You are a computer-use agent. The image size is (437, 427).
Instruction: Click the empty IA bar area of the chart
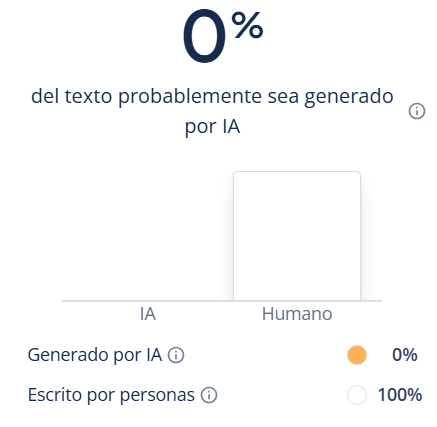coord(148,236)
